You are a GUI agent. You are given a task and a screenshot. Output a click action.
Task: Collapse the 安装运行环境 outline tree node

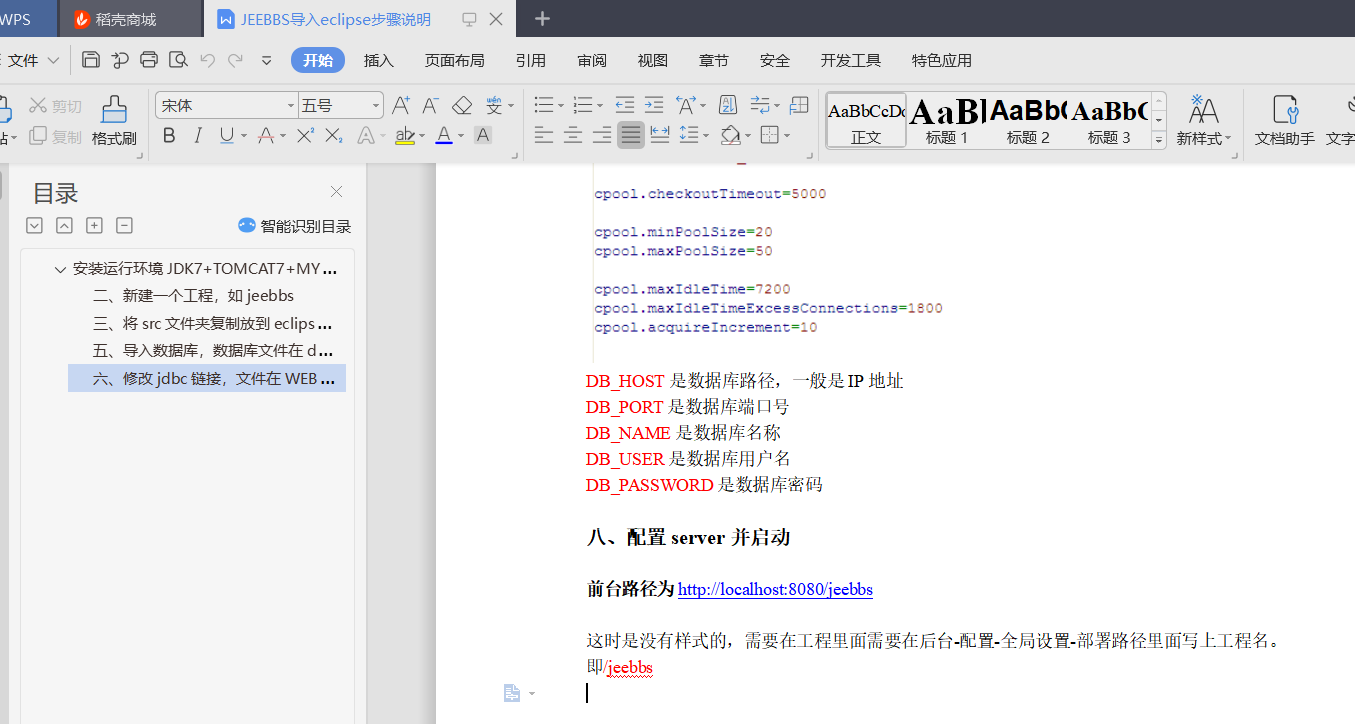[x=60, y=270]
